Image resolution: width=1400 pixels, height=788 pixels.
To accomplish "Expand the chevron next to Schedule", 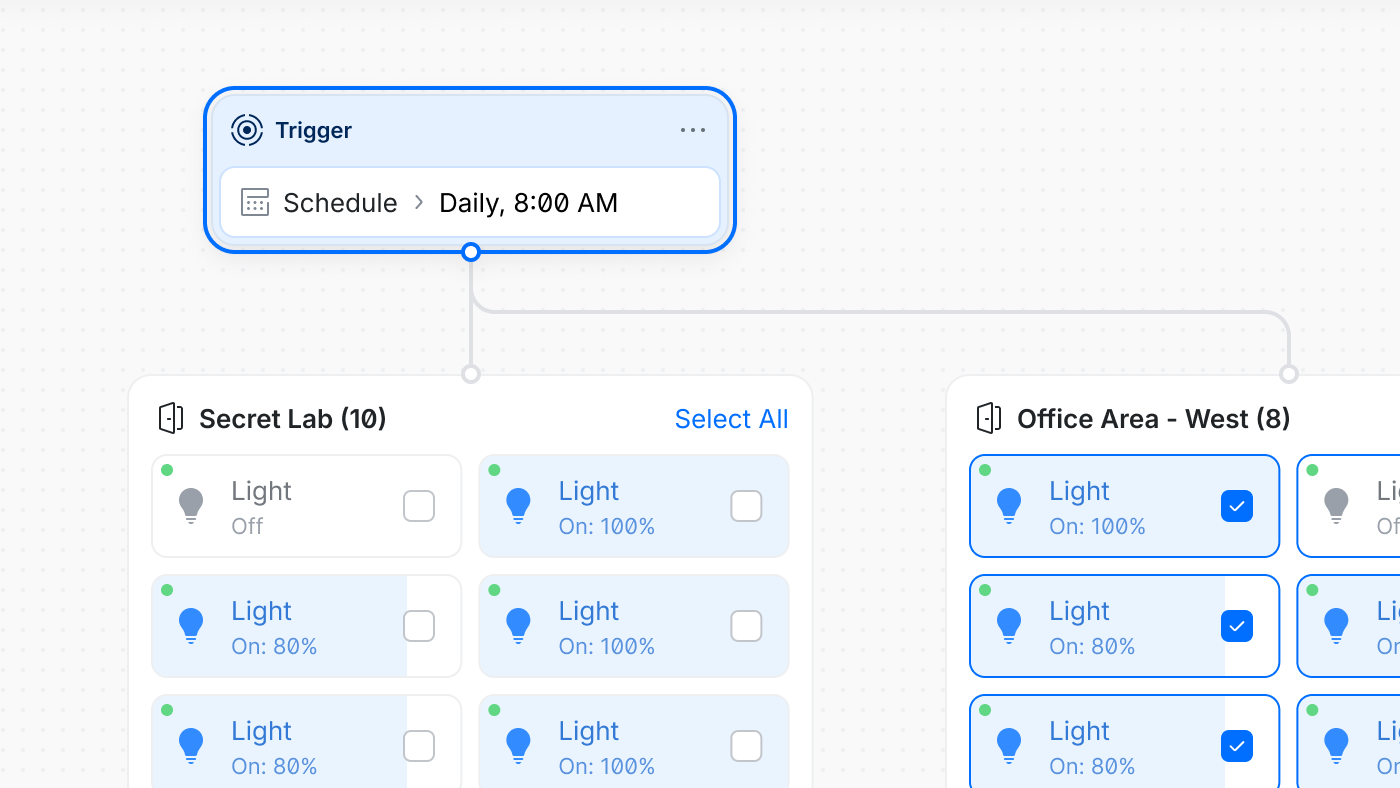I will point(419,203).
